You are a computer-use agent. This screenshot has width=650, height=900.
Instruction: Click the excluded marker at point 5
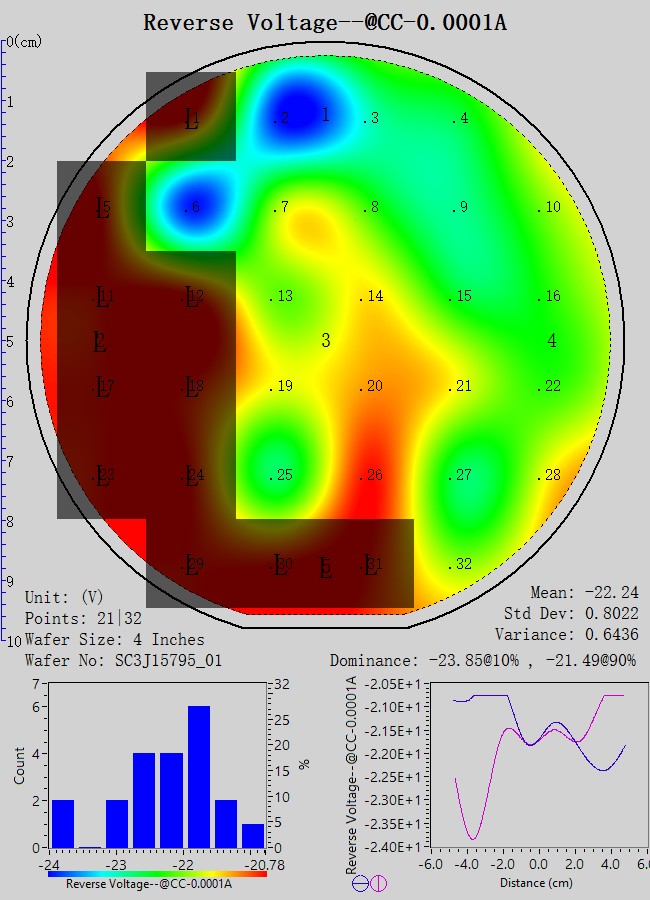coord(102,208)
